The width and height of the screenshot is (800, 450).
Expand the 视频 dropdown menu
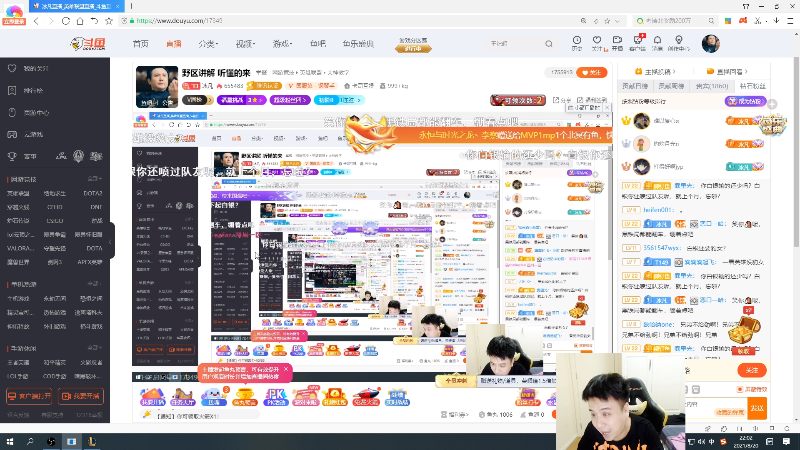coord(245,44)
